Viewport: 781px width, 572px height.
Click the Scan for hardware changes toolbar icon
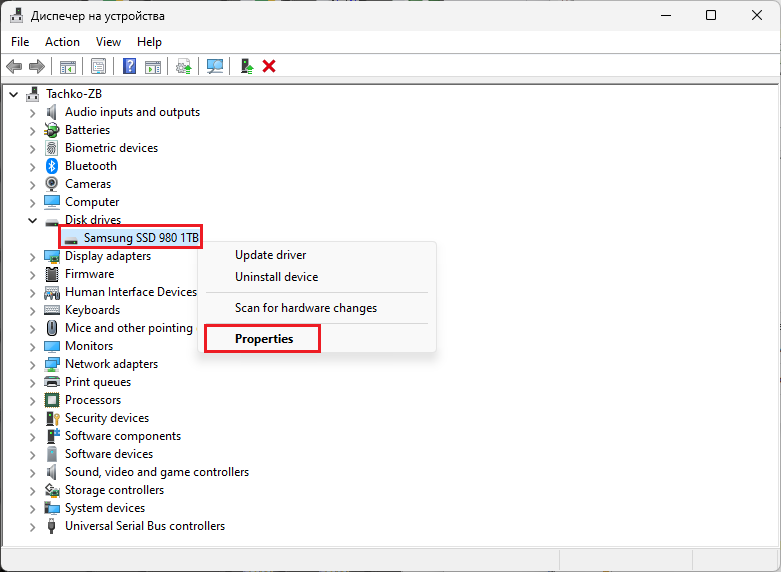[214, 66]
